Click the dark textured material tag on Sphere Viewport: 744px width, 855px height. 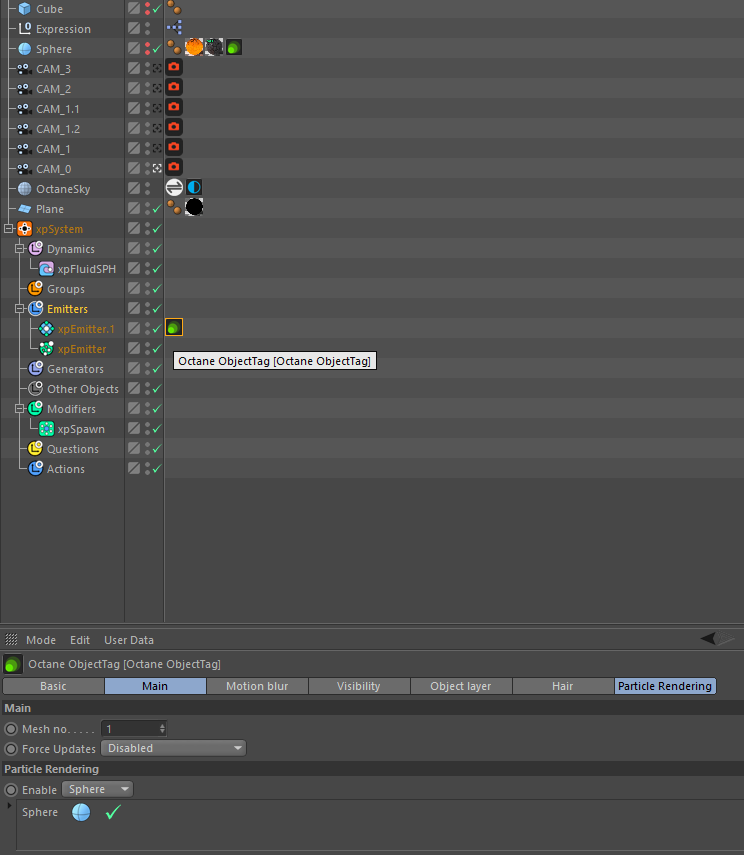point(214,47)
